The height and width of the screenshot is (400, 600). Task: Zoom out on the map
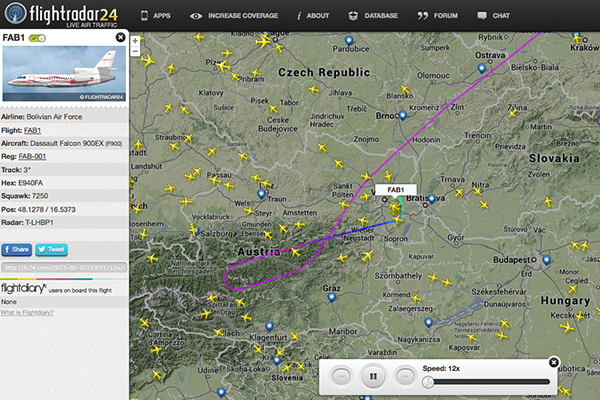coord(135,51)
